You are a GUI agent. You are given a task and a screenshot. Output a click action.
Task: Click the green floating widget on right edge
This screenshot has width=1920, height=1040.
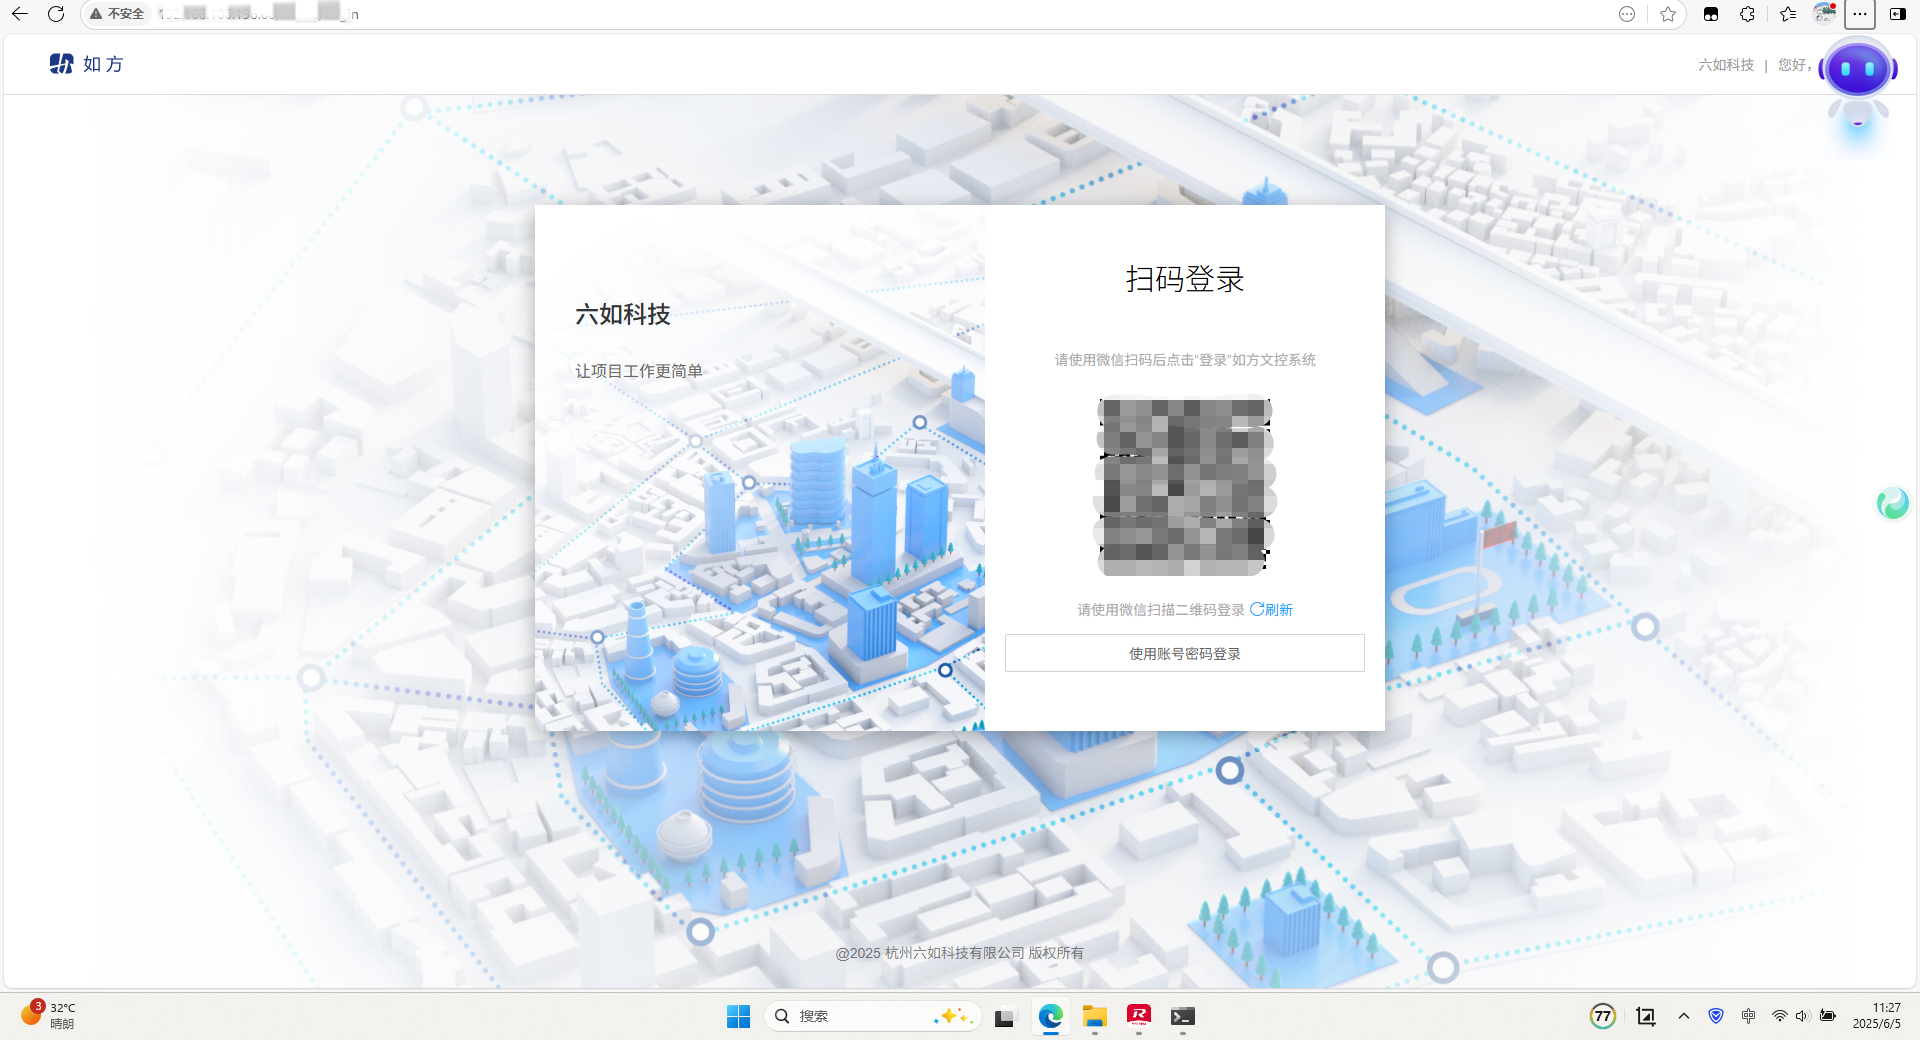(x=1892, y=503)
